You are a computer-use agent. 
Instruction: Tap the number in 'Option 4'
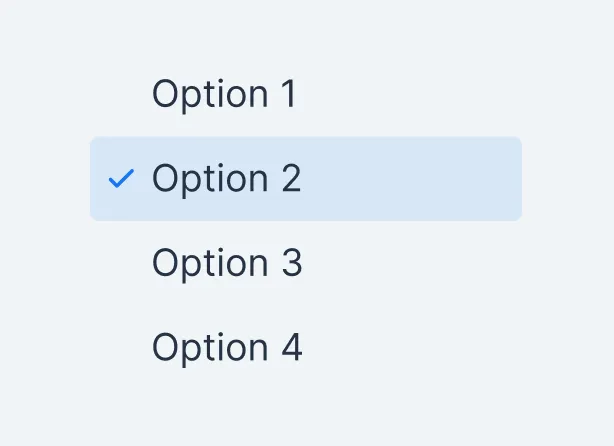pos(291,348)
